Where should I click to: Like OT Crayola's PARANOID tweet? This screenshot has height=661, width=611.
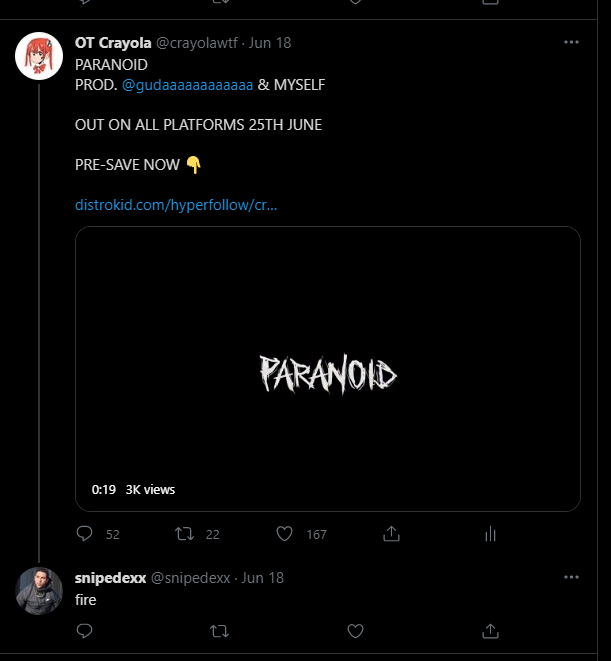coord(285,534)
